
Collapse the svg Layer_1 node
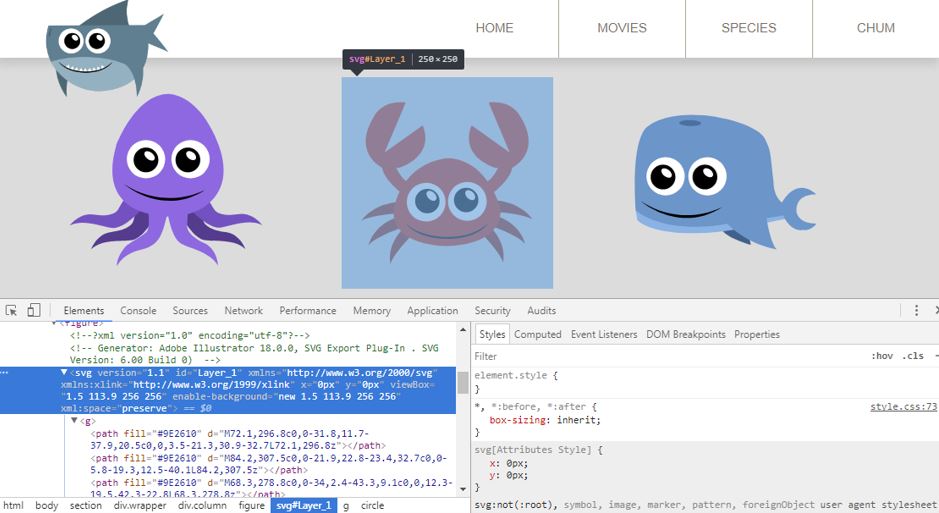click(64, 372)
